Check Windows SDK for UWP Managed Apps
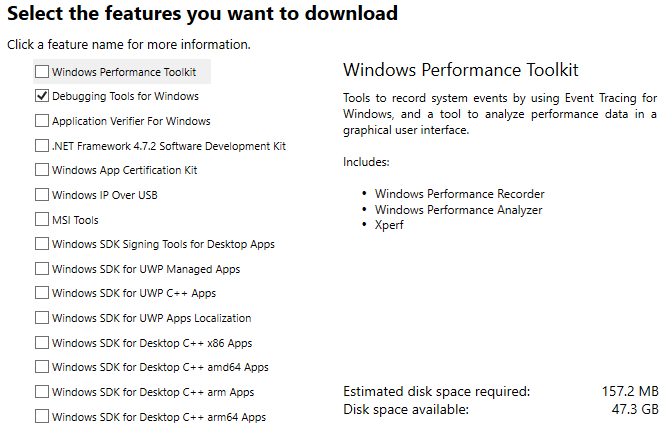The width and height of the screenshot is (669, 435). (41, 269)
